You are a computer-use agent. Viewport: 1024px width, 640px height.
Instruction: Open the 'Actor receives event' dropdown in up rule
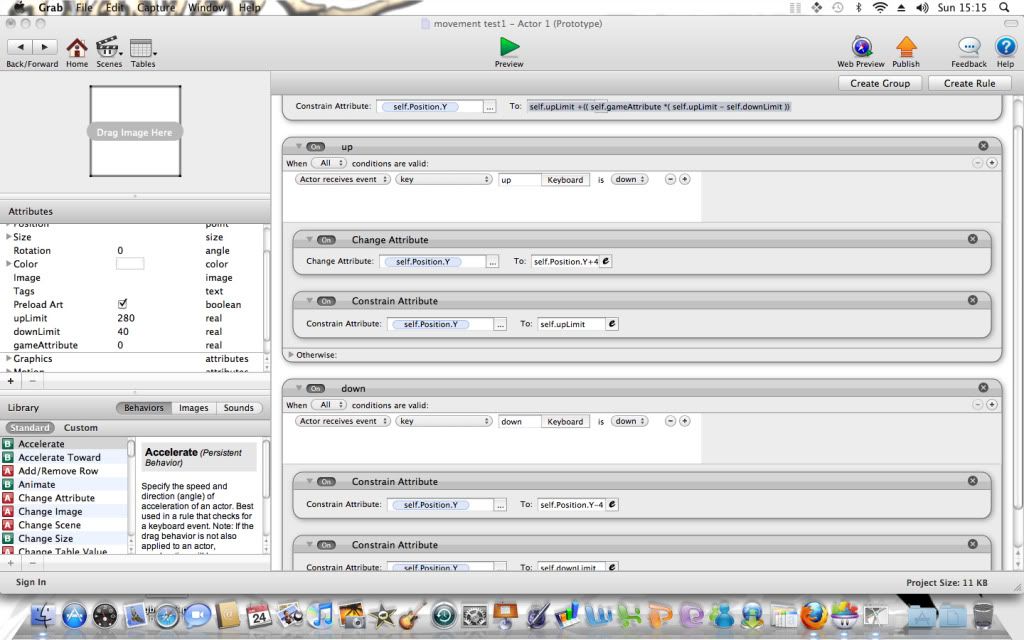point(342,180)
